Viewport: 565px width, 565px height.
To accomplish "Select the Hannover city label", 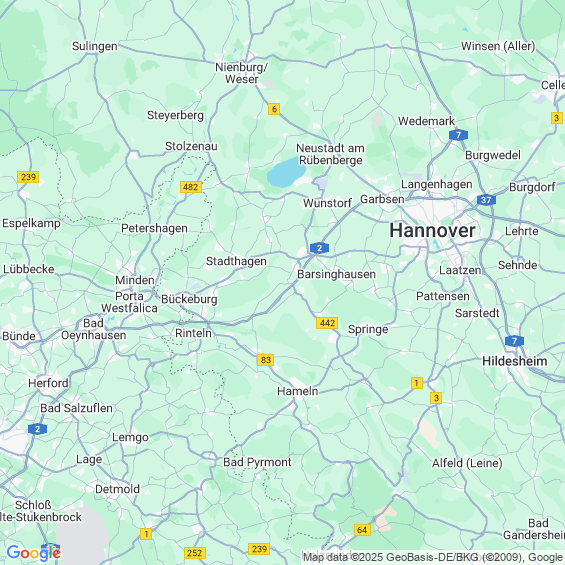I will click(x=432, y=230).
